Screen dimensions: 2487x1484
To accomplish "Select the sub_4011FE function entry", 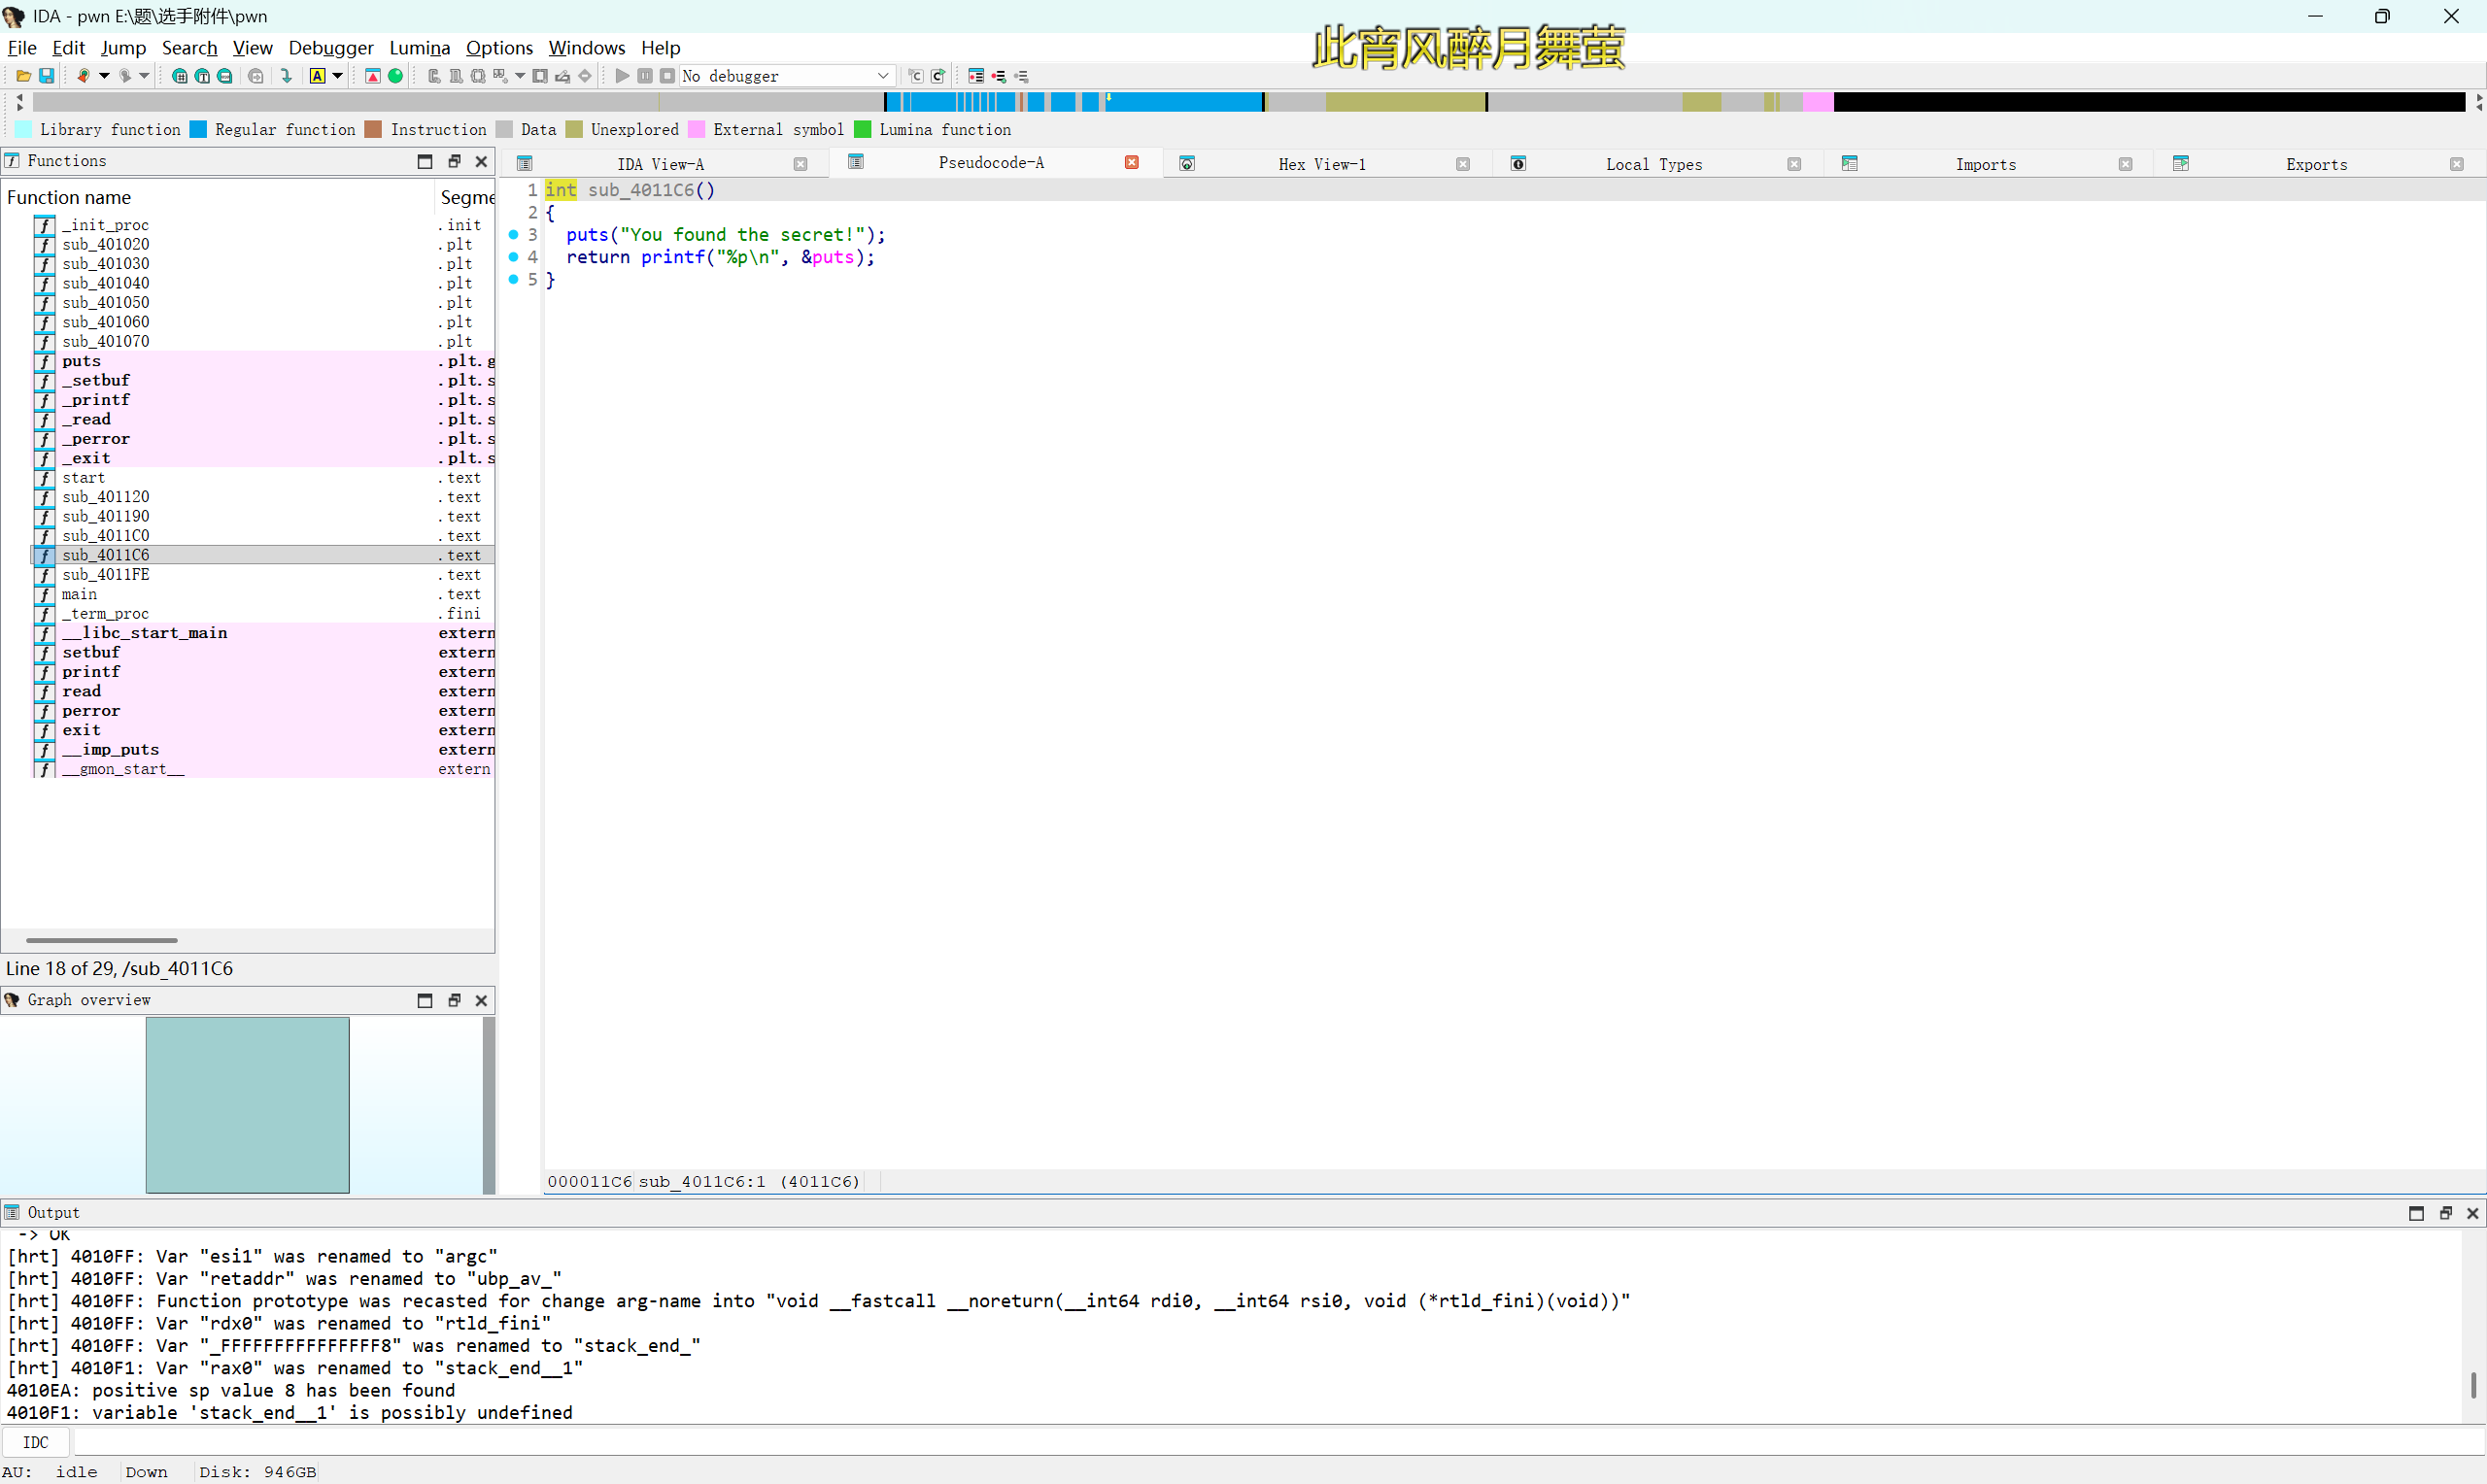I will [x=107, y=574].
